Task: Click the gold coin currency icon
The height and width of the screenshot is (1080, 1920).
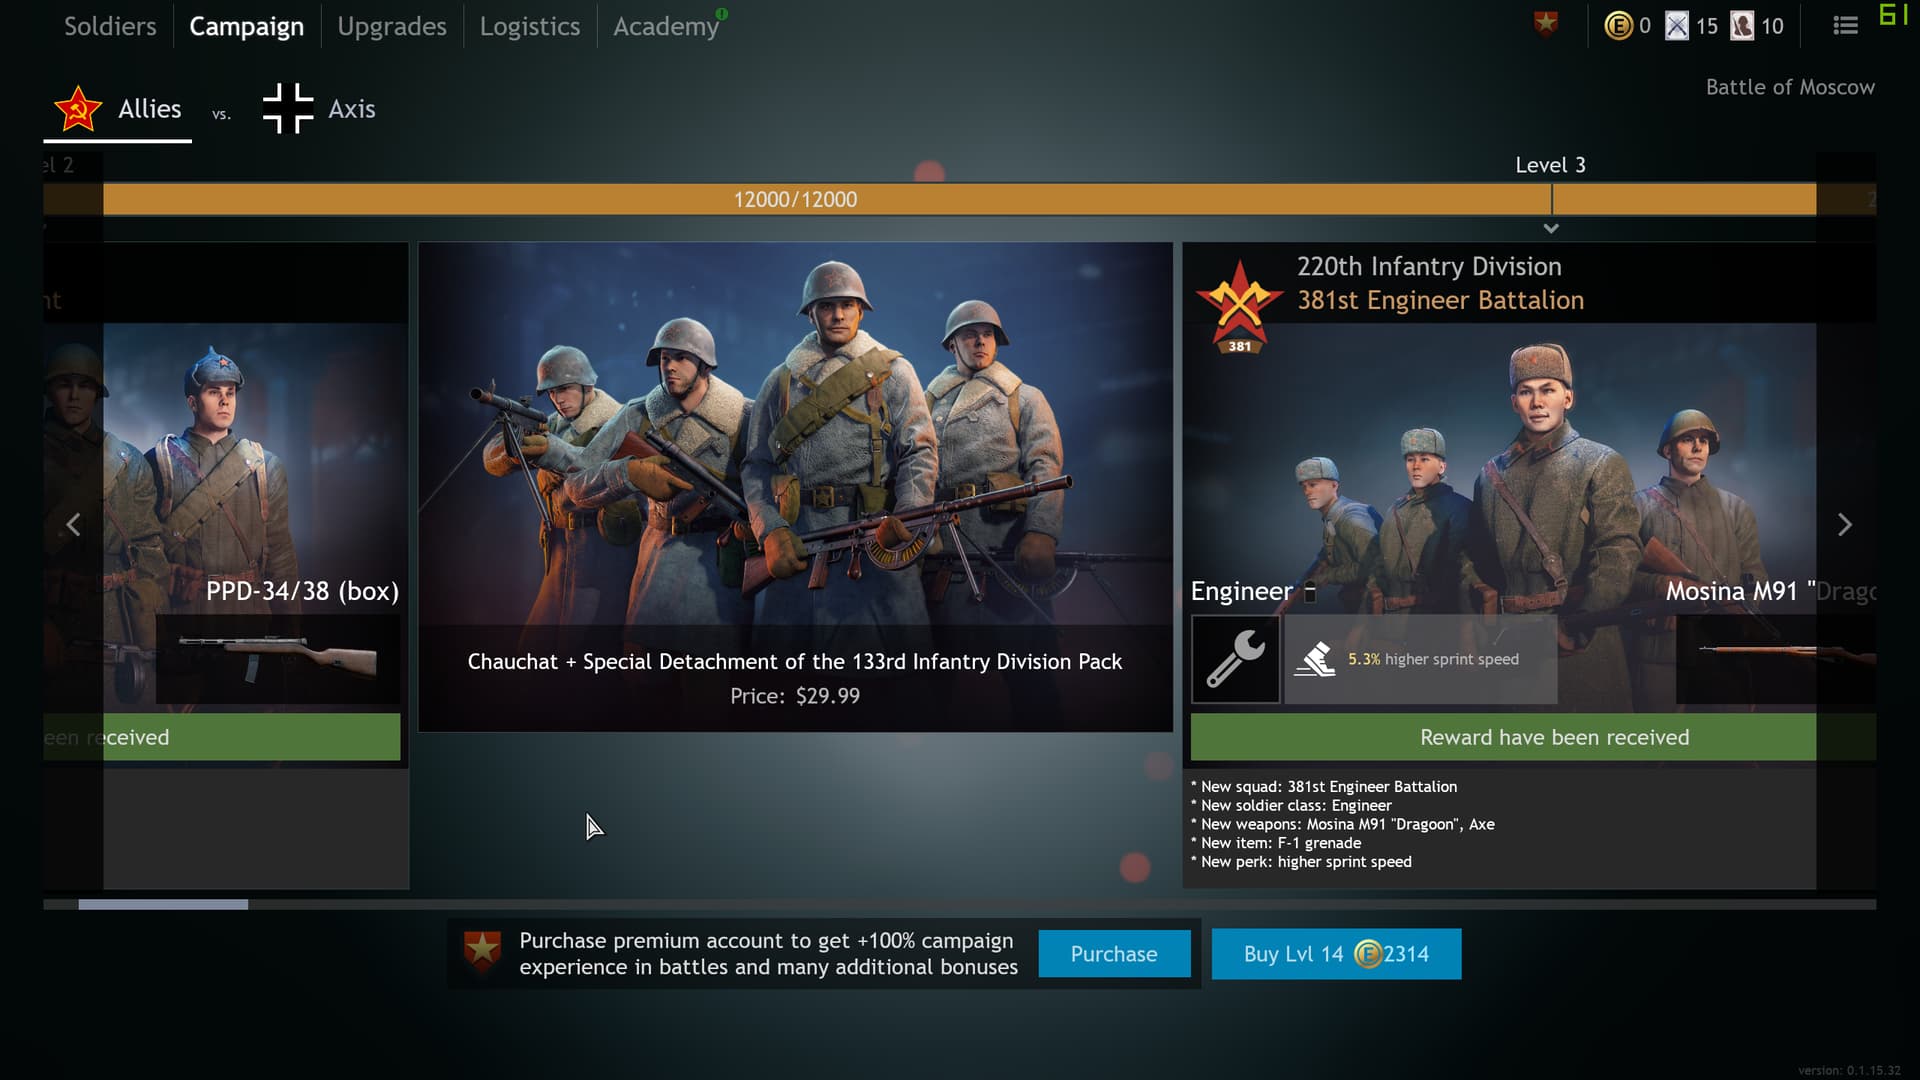Action: pos(1618,26)
